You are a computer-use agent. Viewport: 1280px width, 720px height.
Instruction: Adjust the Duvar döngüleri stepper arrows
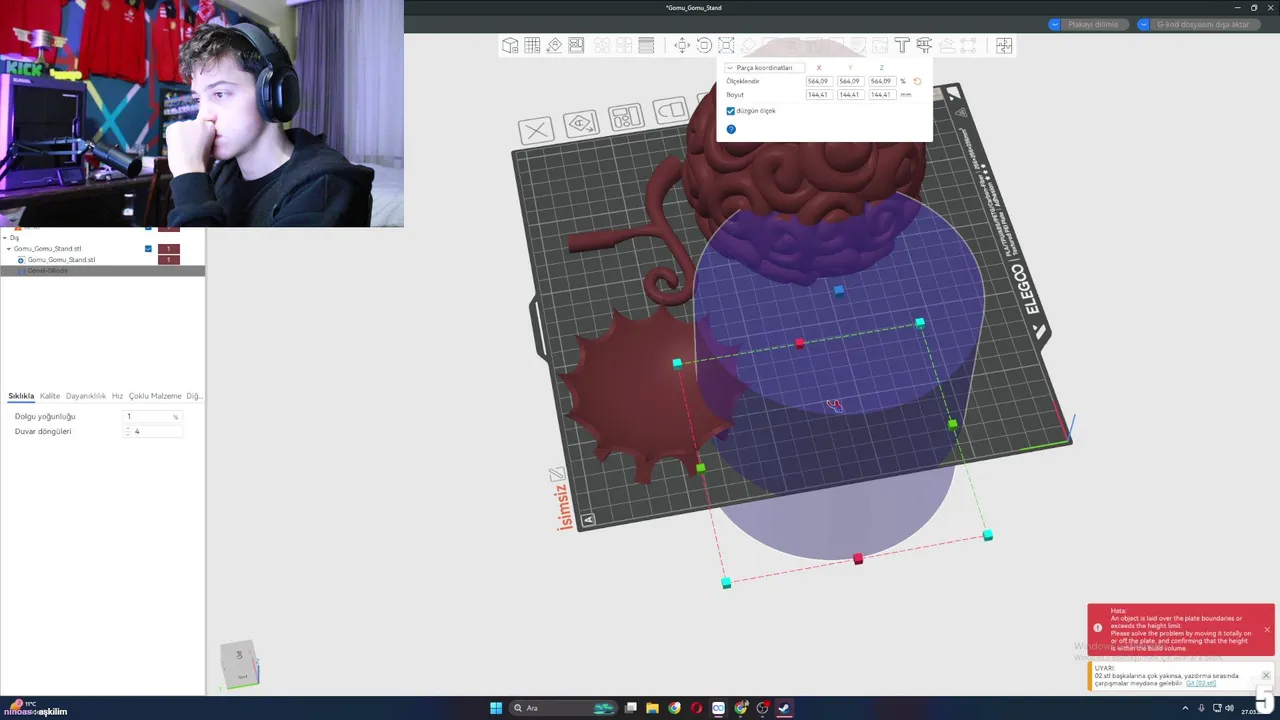(x=128, y=431)
